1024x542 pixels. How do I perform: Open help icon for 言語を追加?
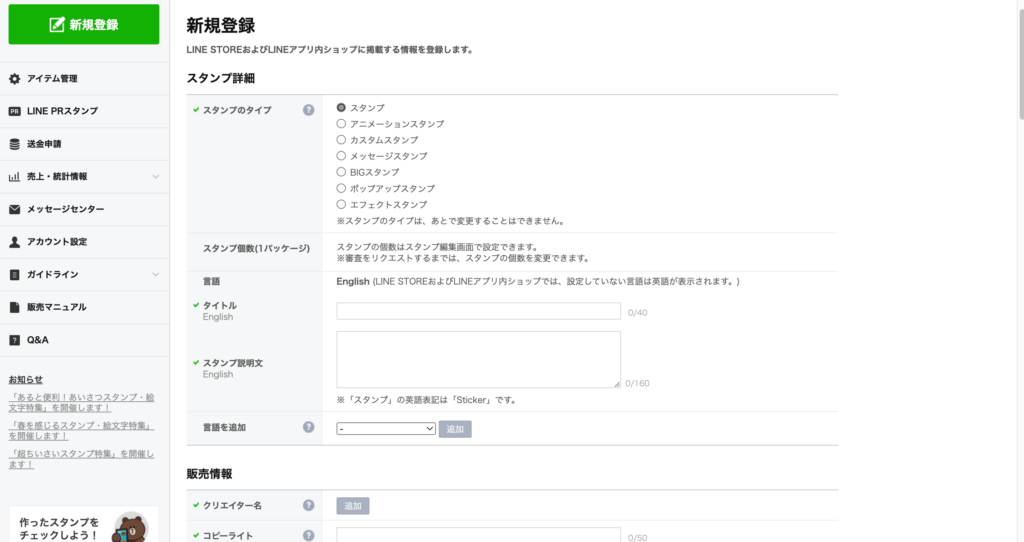308,427
